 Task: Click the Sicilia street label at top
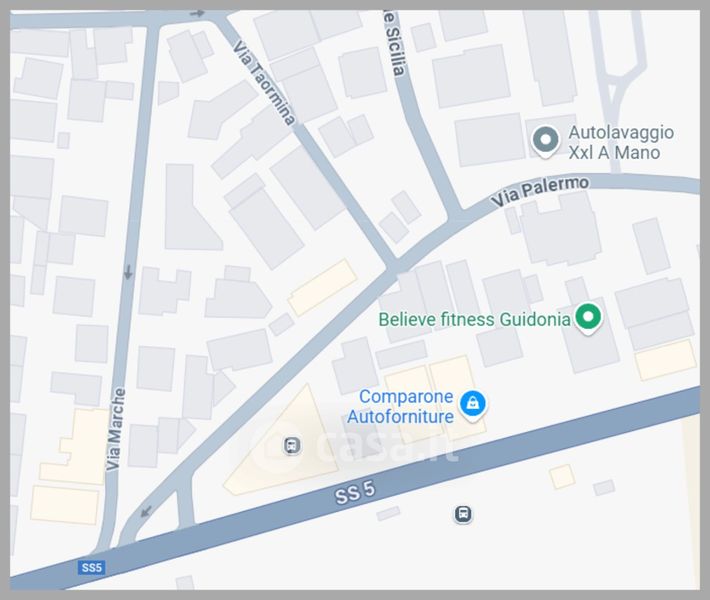[393, 43]
